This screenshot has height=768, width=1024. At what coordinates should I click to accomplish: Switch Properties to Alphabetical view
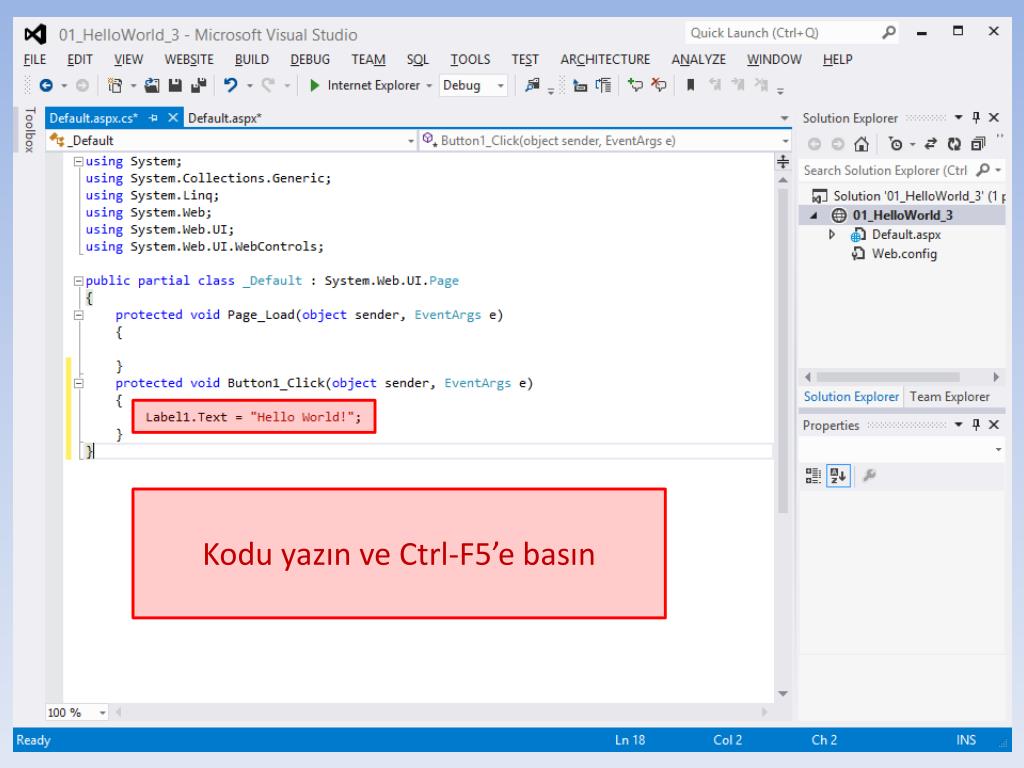tap(839, 475)
